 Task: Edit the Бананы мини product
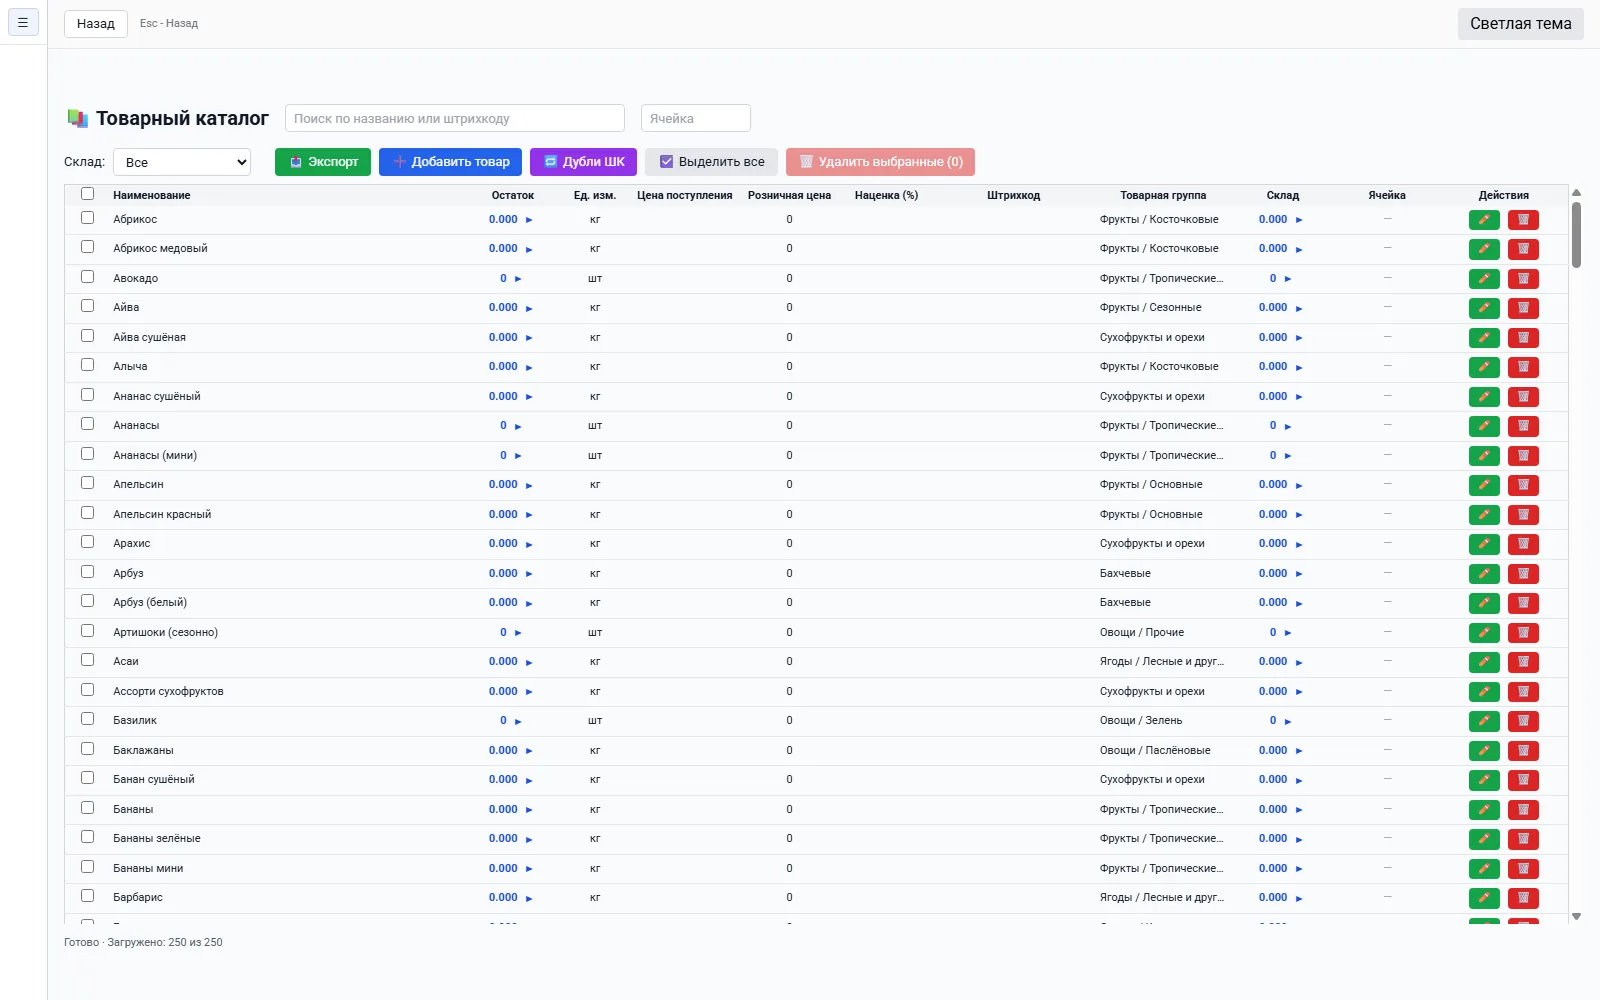(x=1484, y=869)
